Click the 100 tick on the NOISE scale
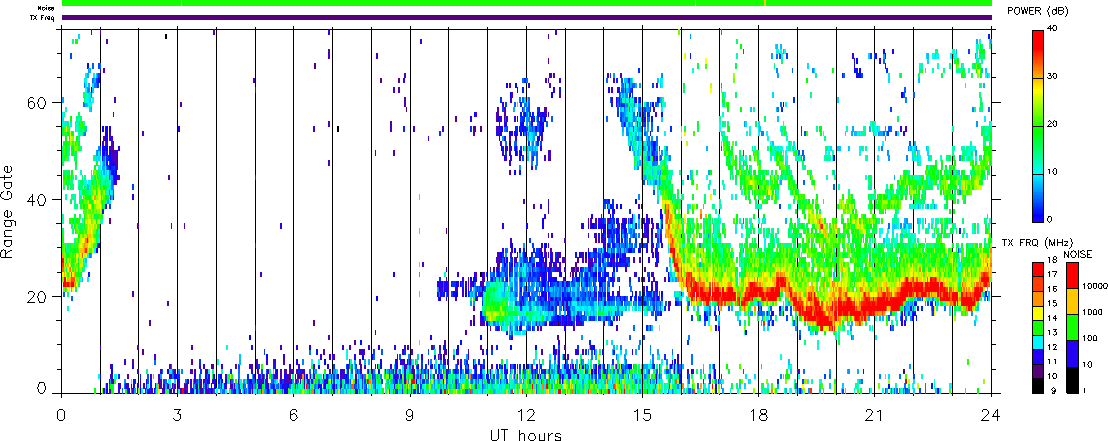 coord(1089,339)
